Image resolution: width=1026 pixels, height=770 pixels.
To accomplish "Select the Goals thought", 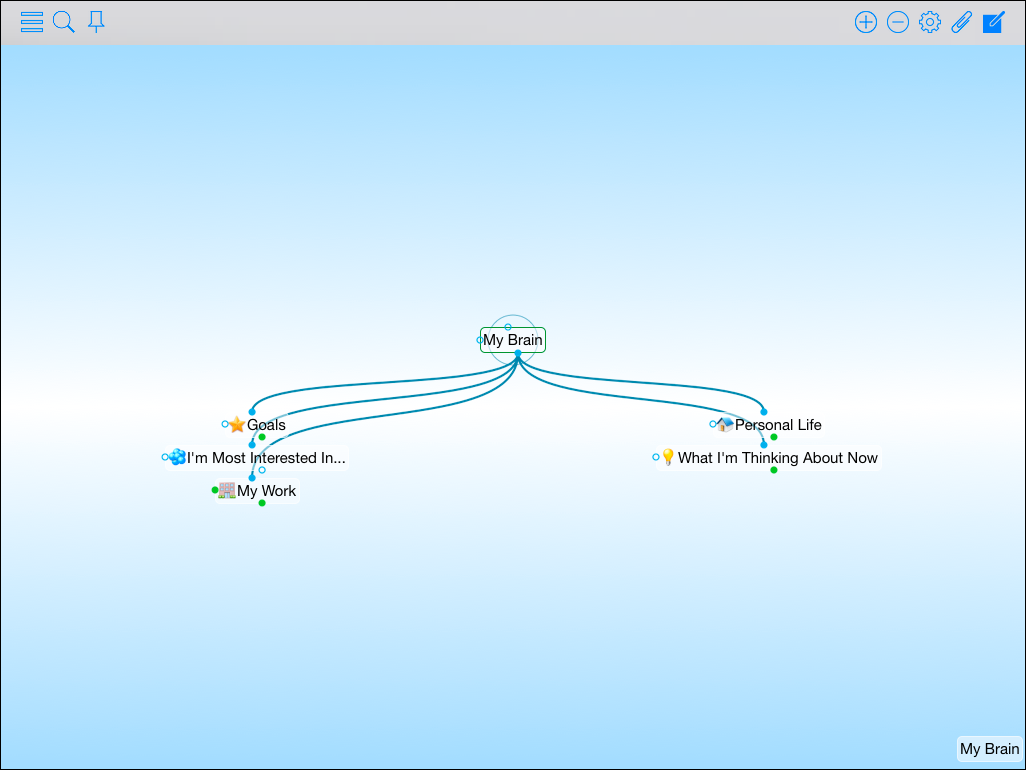I will pos(266,425).
